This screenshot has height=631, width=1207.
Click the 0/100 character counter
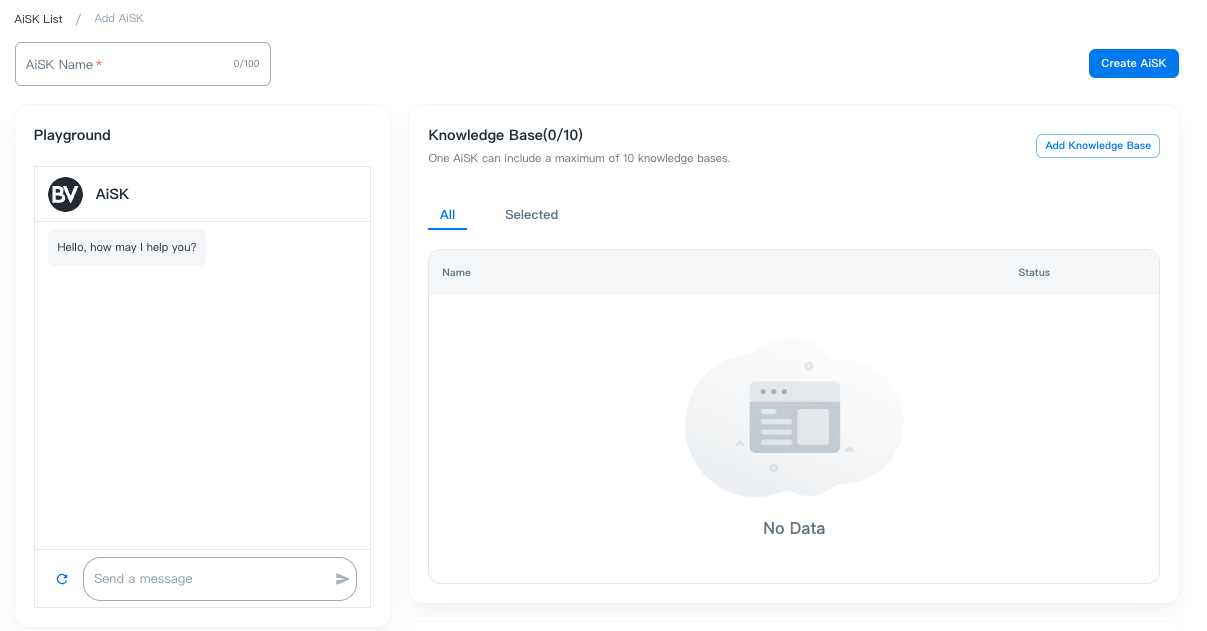click(246, 64)
